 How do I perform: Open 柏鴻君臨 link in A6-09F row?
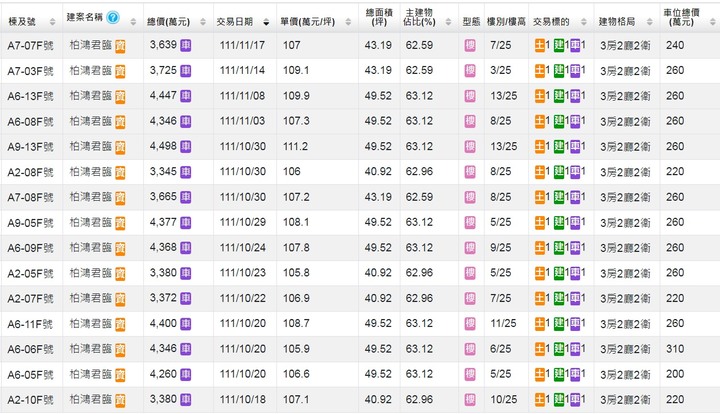[91, 247]
